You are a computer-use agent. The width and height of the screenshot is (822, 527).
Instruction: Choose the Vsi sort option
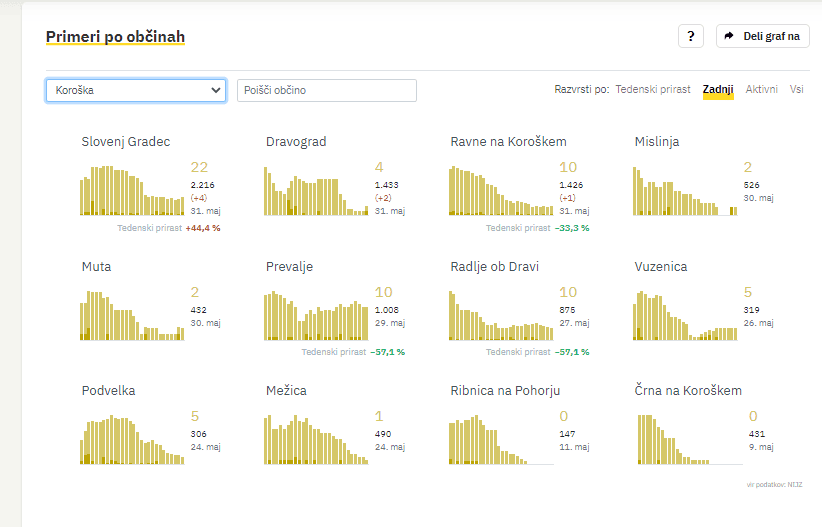tap(796, 90)
